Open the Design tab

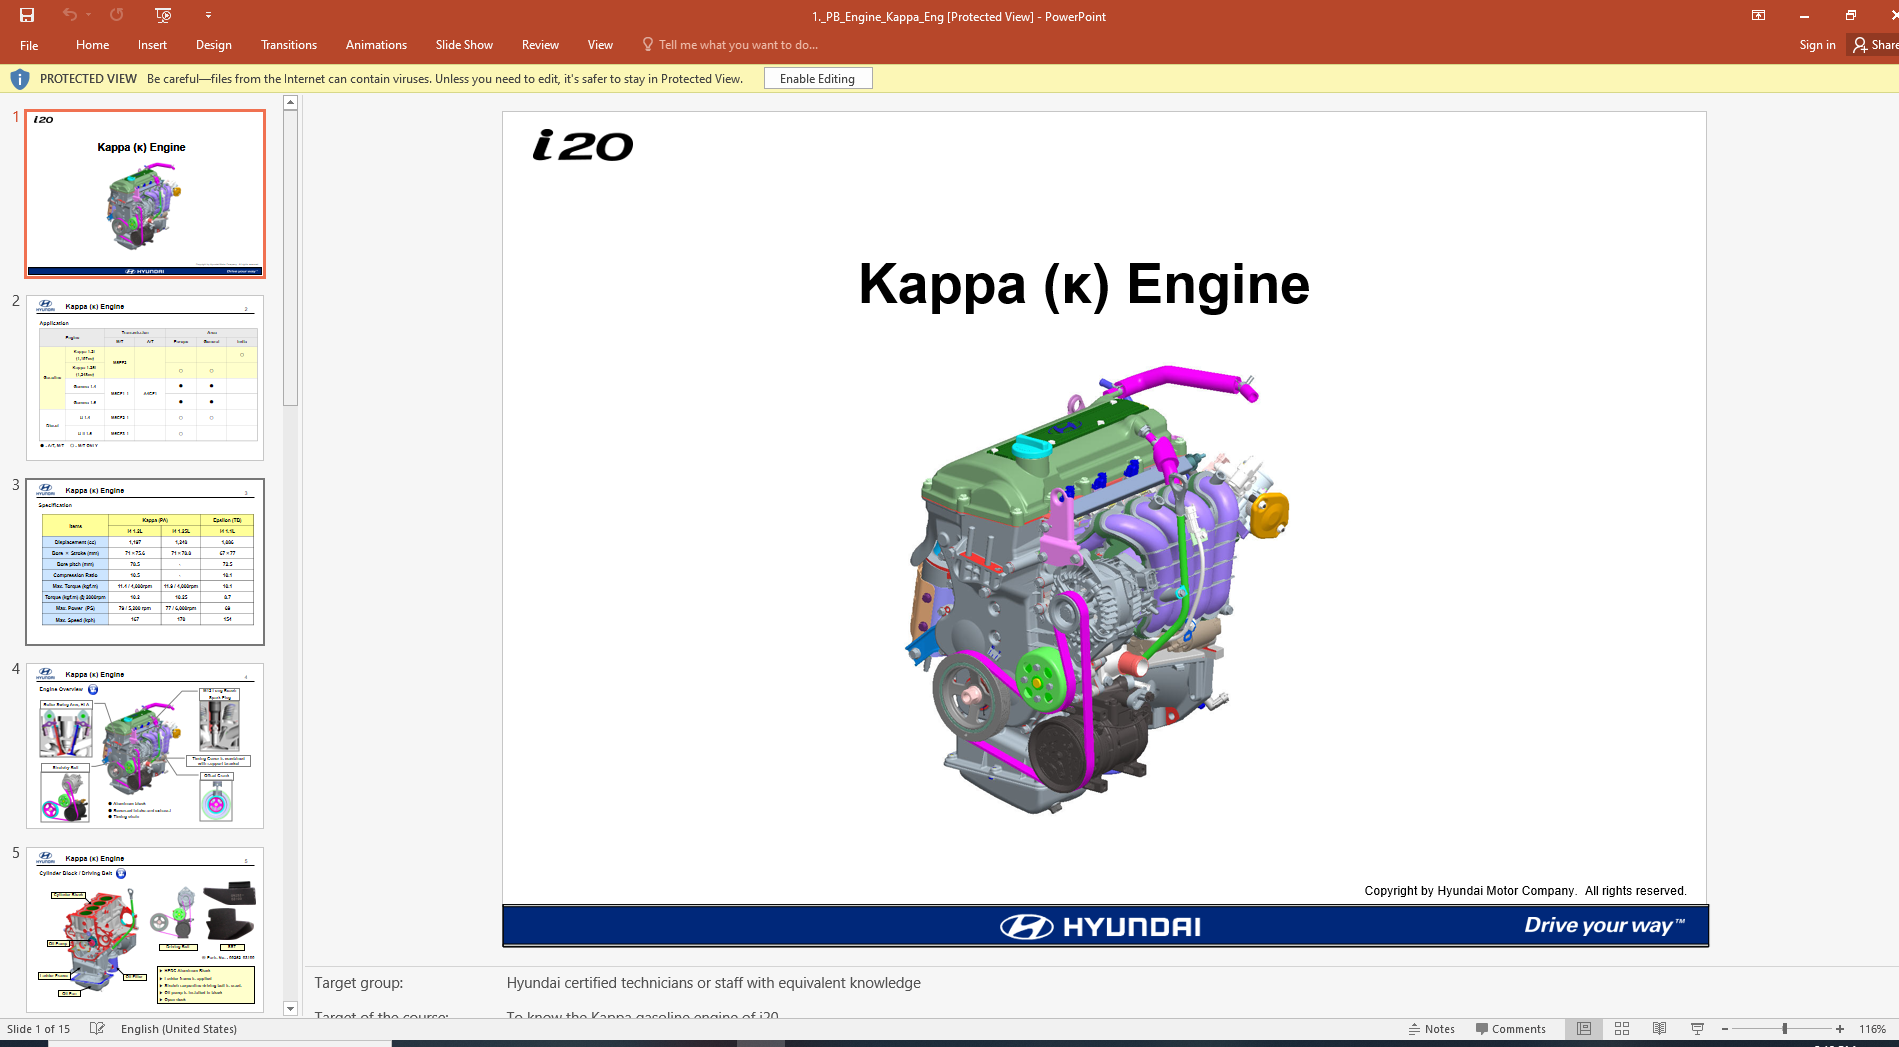[213, 45]
